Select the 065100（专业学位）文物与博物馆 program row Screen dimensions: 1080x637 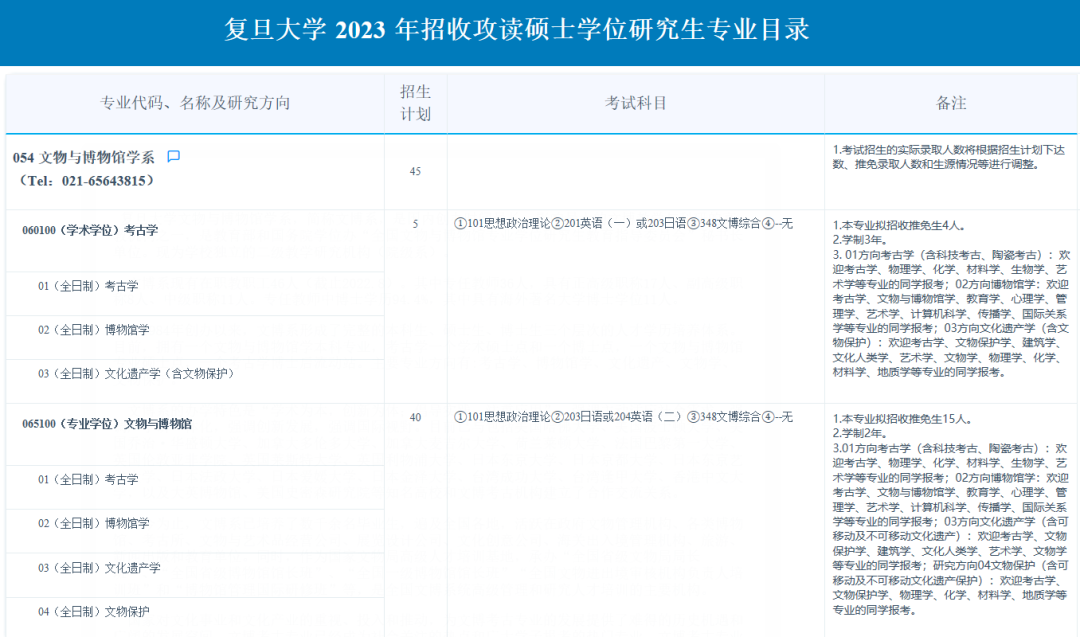click(x=107, y=424)
